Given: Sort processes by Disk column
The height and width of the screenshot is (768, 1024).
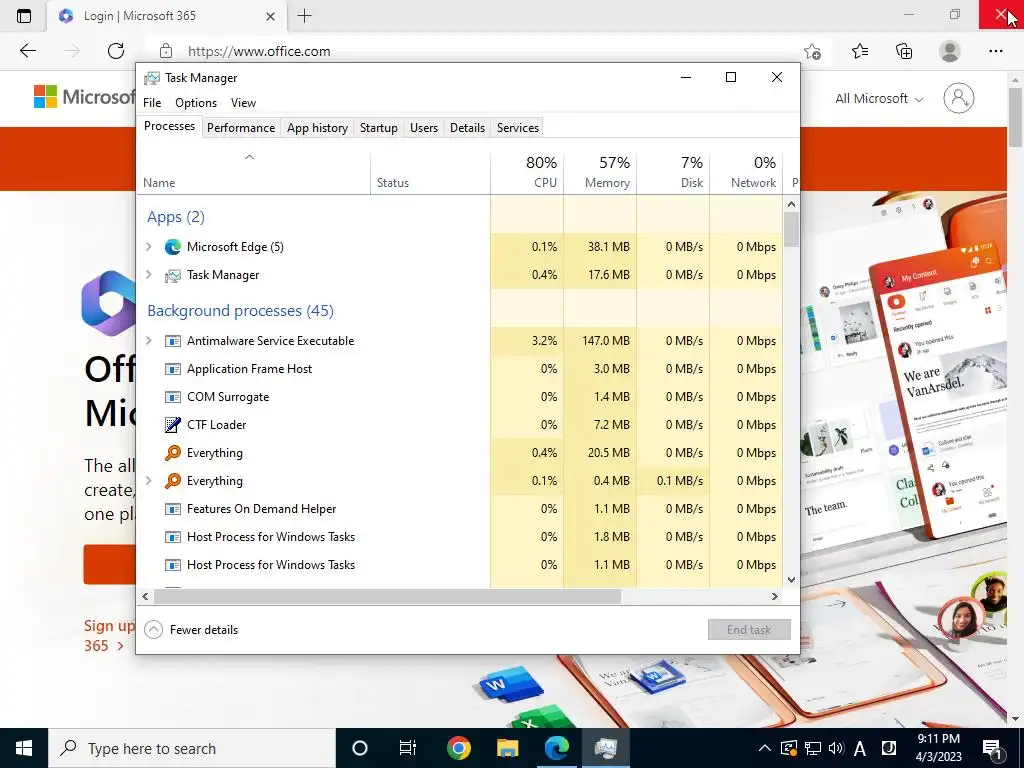Looking at the screenshot, I should tap(673, 172).
